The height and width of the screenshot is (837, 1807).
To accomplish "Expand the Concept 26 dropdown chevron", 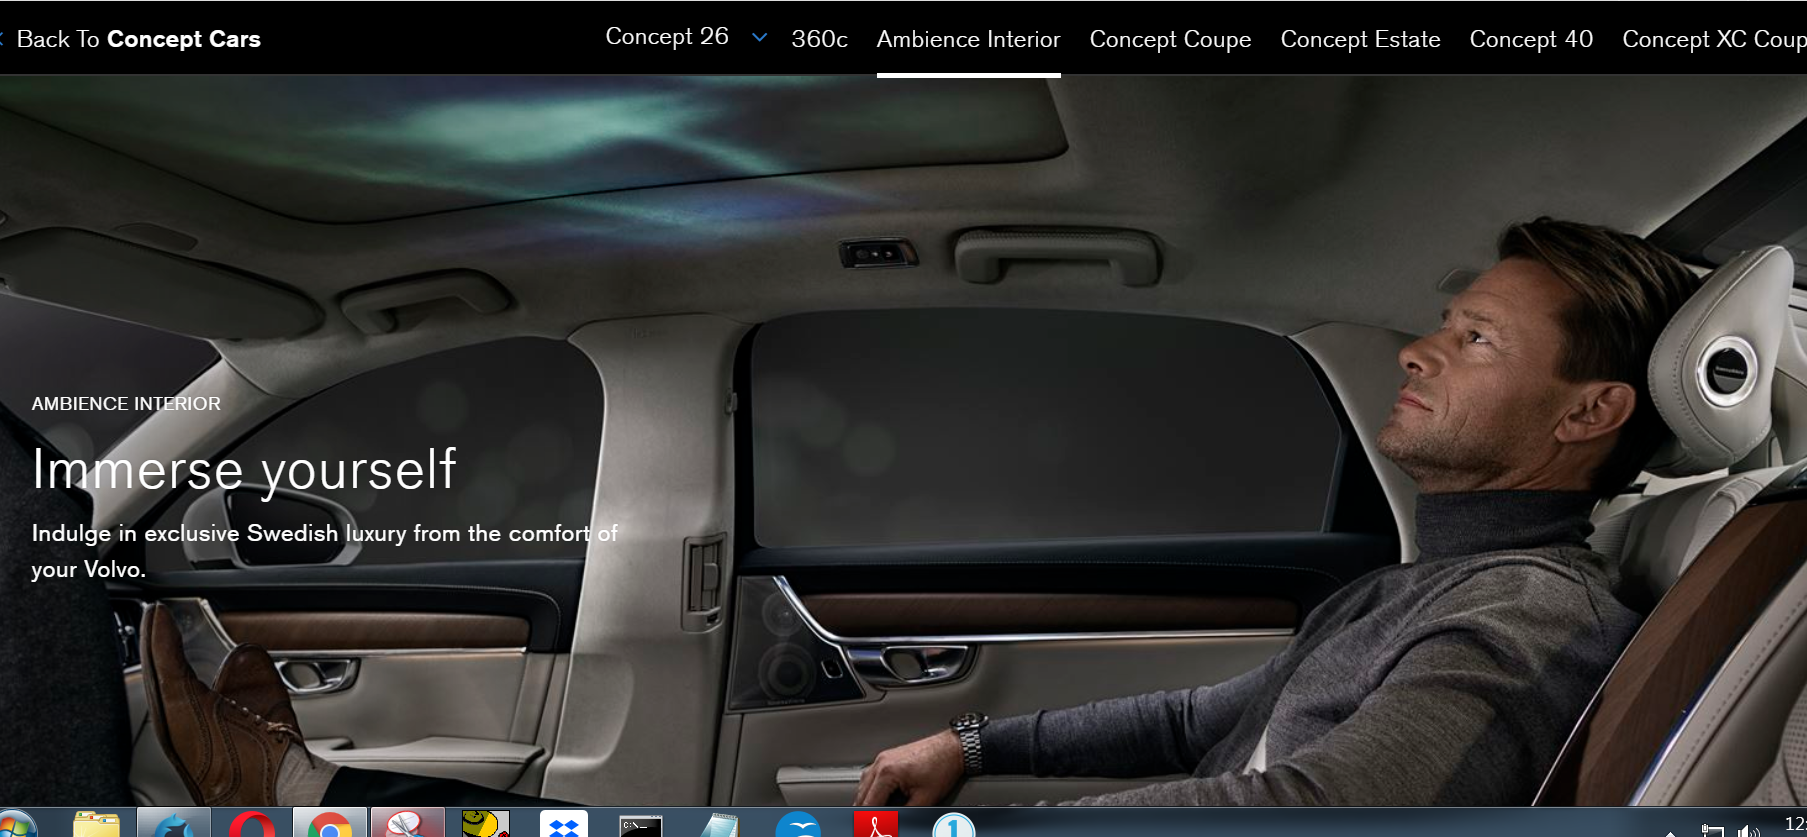I will (759, 38).
